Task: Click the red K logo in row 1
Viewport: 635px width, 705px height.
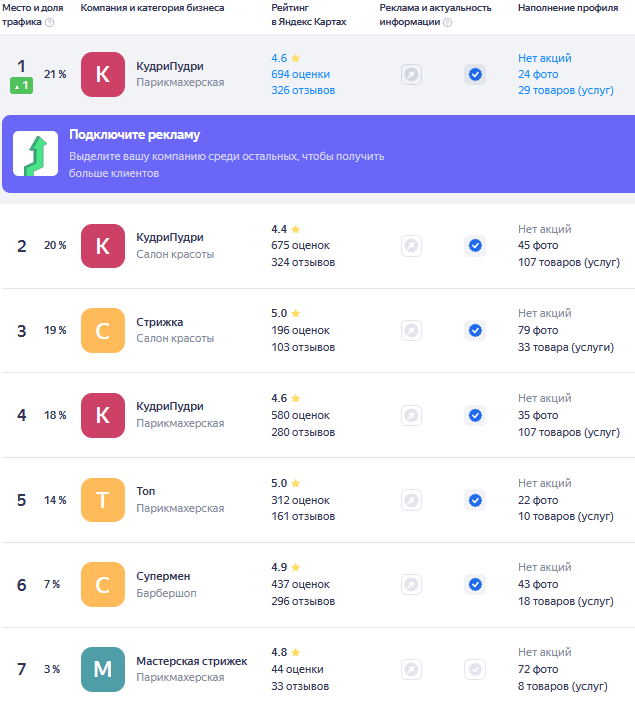Action: 103,74
